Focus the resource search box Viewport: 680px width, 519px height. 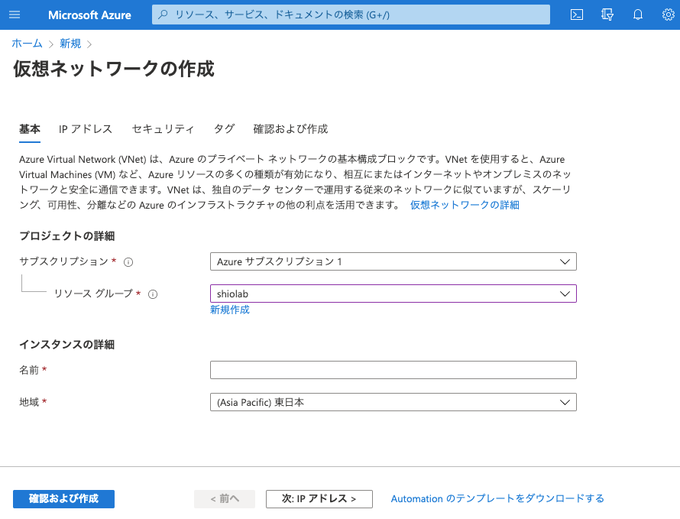coord(351,15)
